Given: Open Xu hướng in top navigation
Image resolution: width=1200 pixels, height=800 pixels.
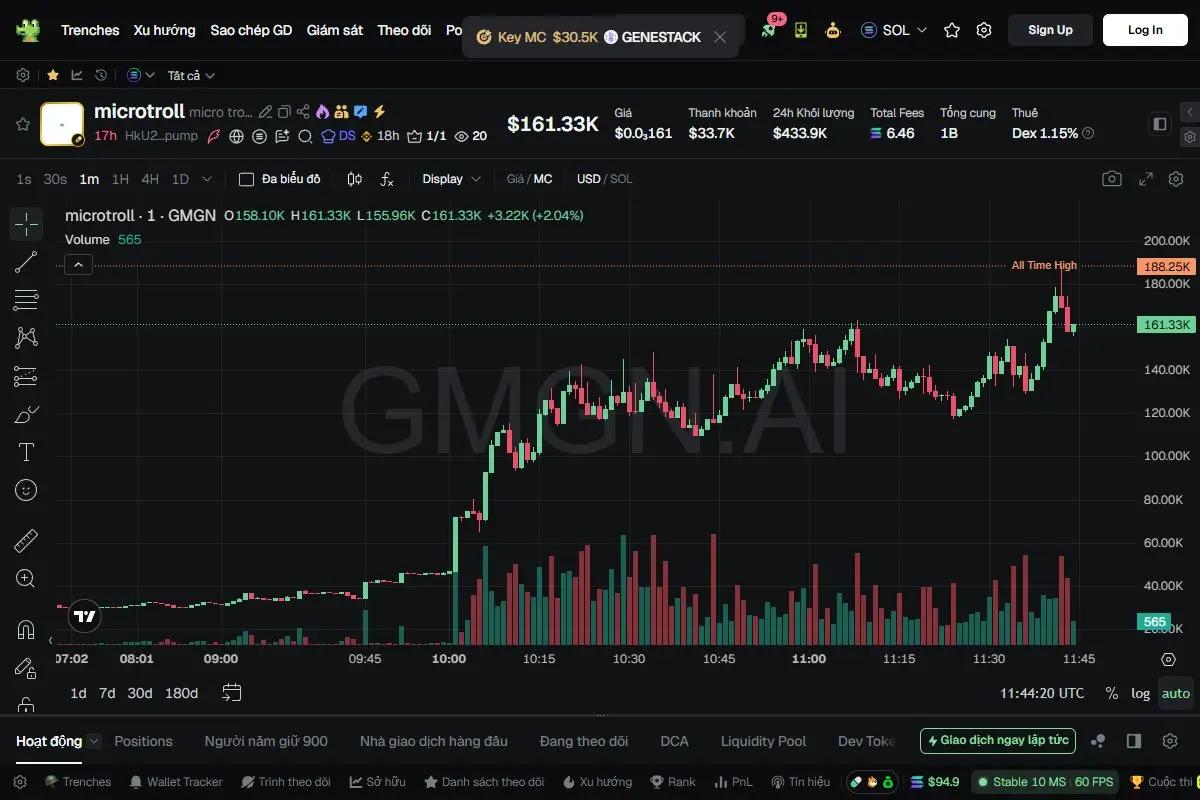Looking at the screenshot, I should [x=165, y=30].
